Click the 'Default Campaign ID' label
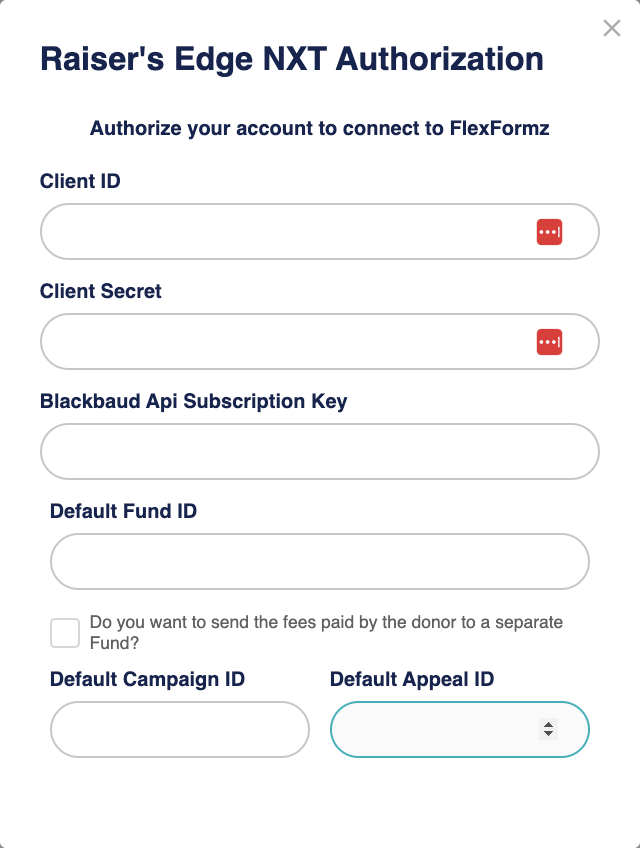Viewport: 640px width, 848px height. click(x=147, y=679)
